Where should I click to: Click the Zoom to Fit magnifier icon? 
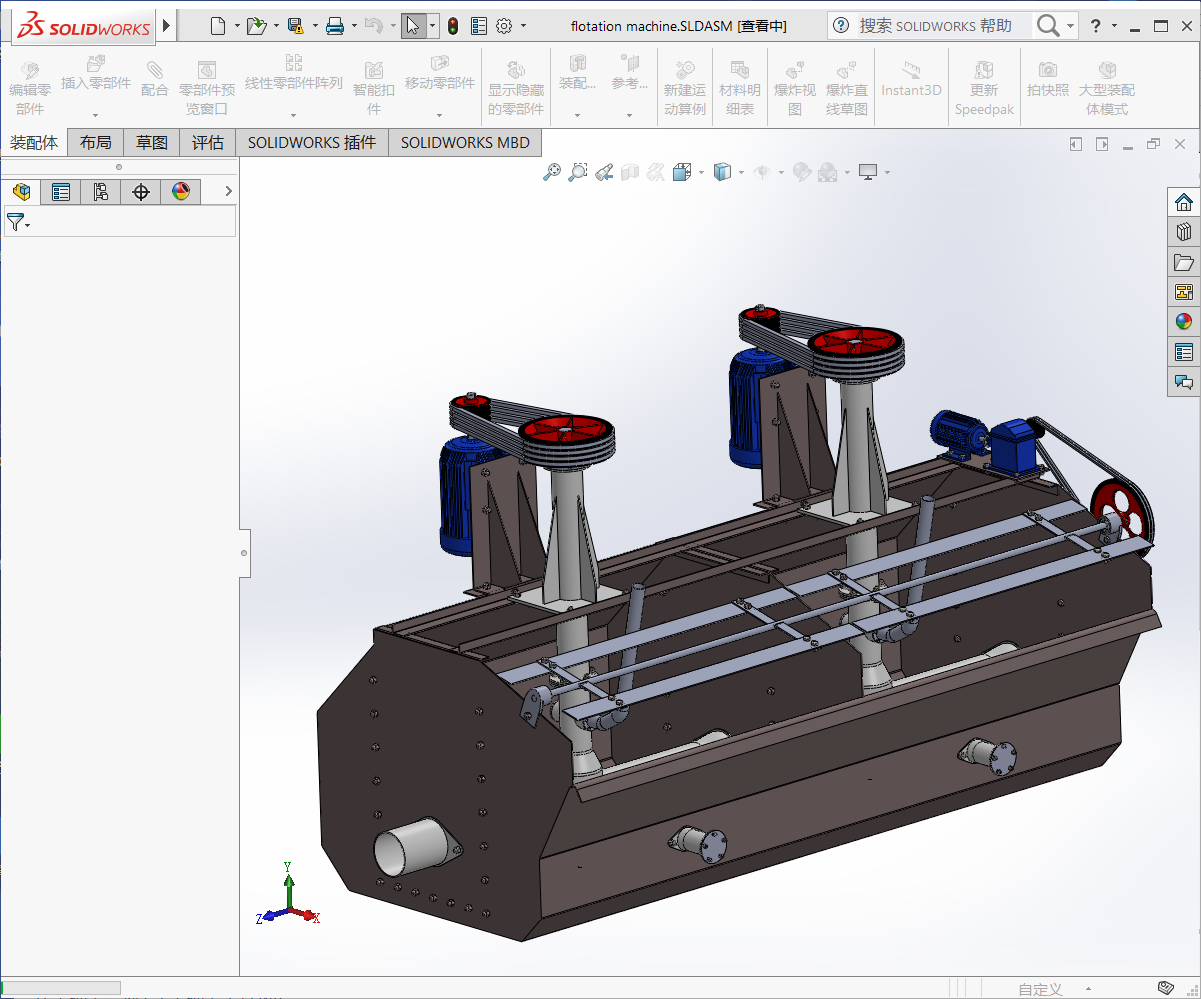551,172
